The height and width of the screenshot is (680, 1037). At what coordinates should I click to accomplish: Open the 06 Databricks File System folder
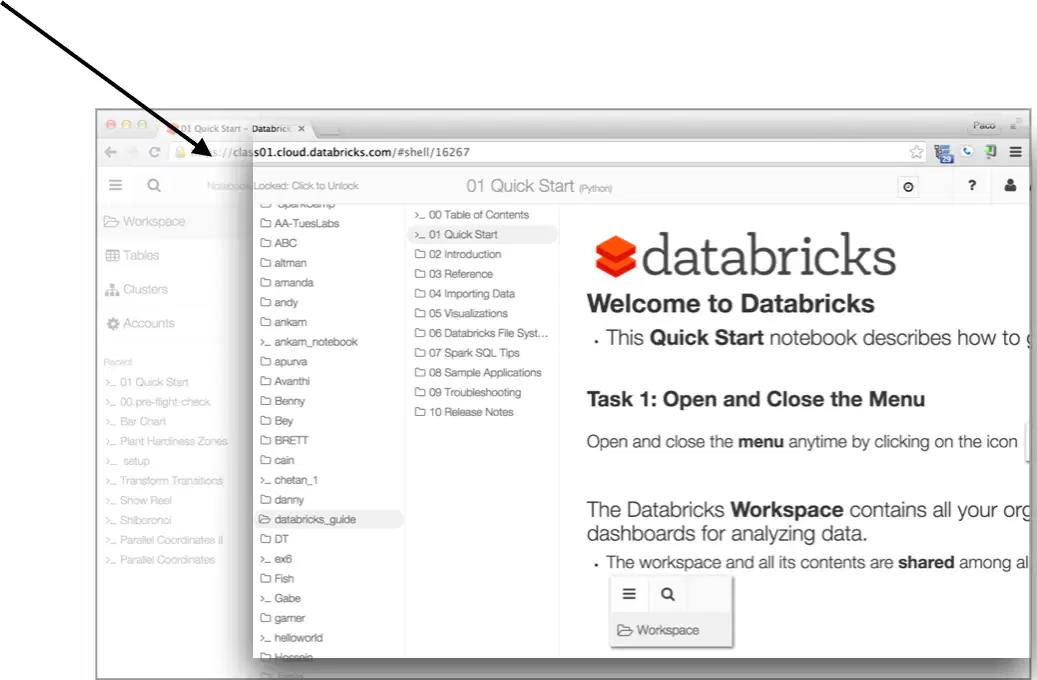click(x=481, y=333)
